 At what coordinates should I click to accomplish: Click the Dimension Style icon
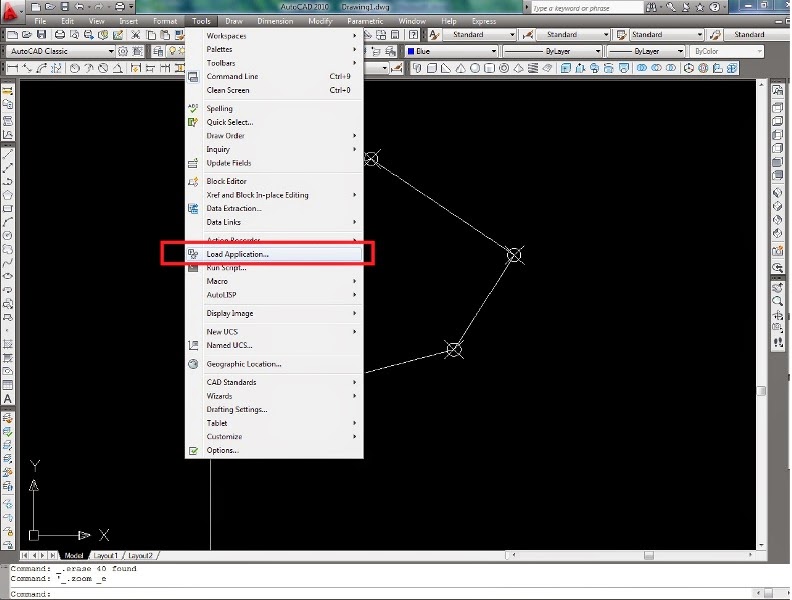(x=528, y=35)
